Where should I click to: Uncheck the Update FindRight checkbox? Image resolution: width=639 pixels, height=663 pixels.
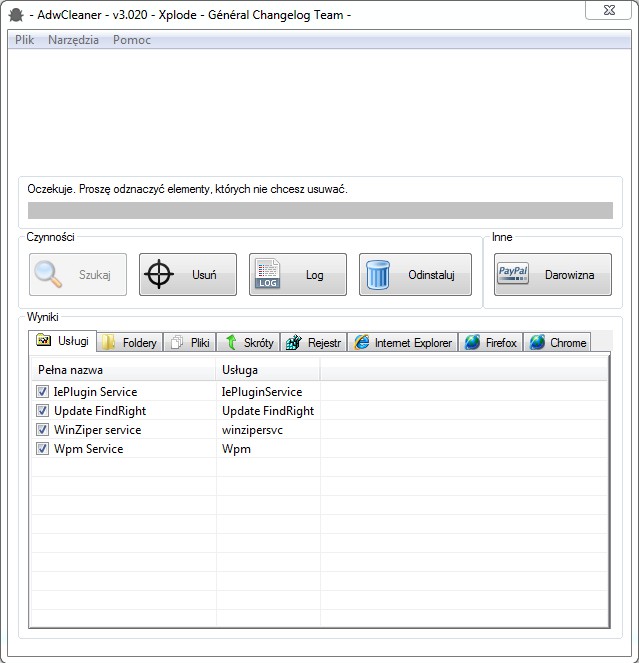pyautogui.click(x=42, y=411)
